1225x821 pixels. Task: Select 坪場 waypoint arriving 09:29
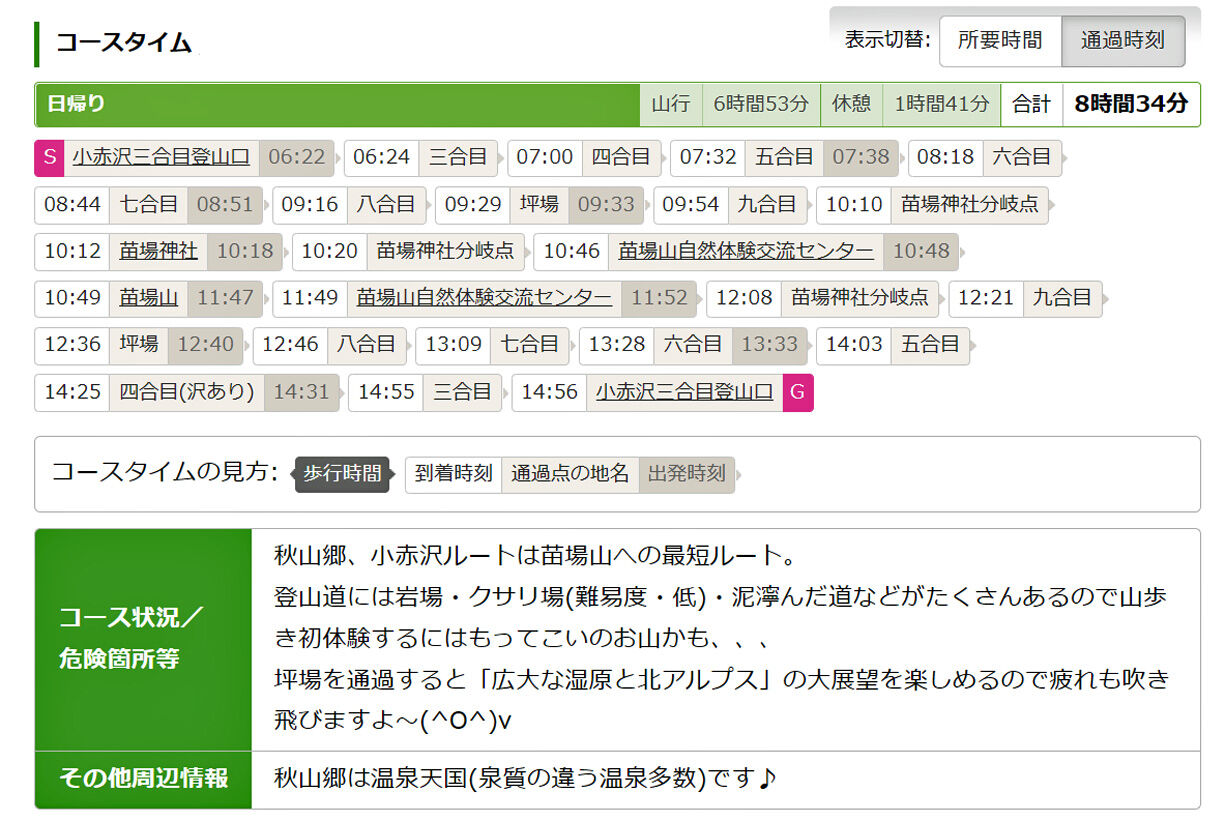click(x=540, y=204)
